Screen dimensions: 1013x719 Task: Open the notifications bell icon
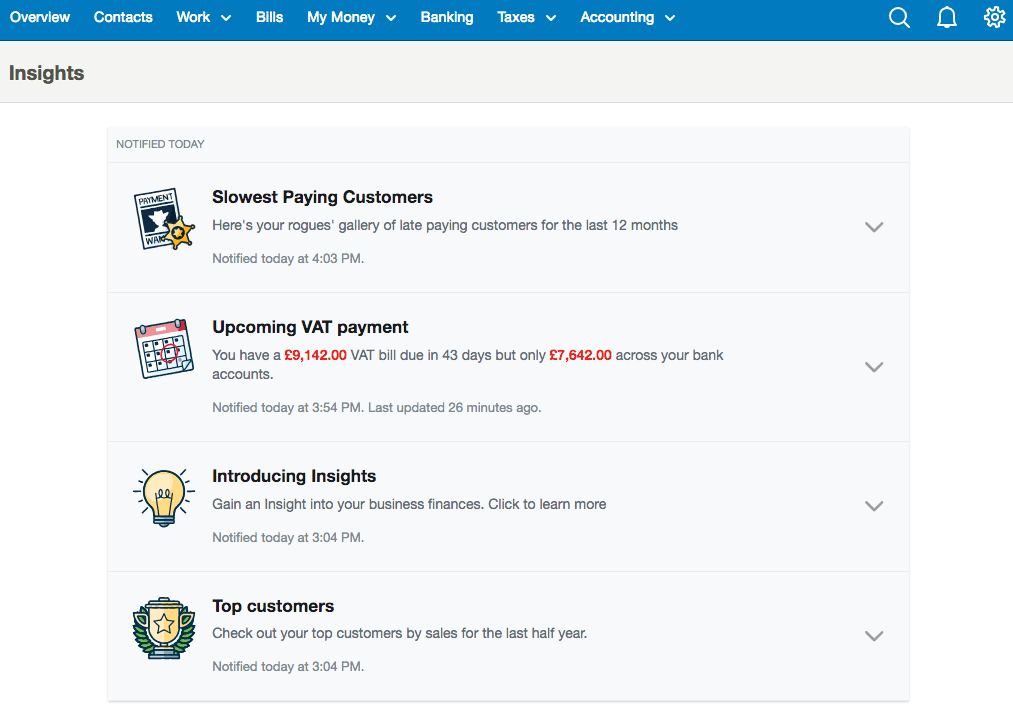coord(946,17)
